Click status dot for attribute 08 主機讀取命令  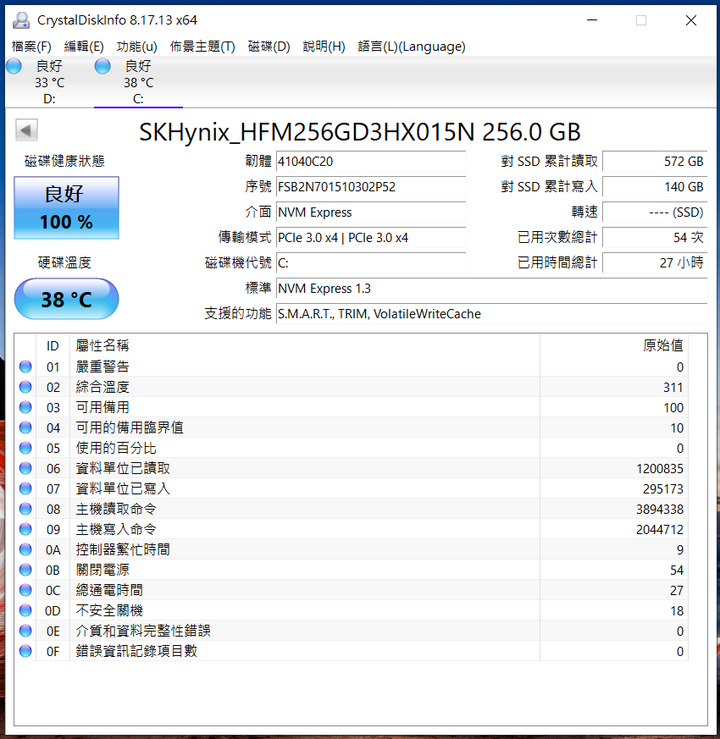click(x=25, y=509)
